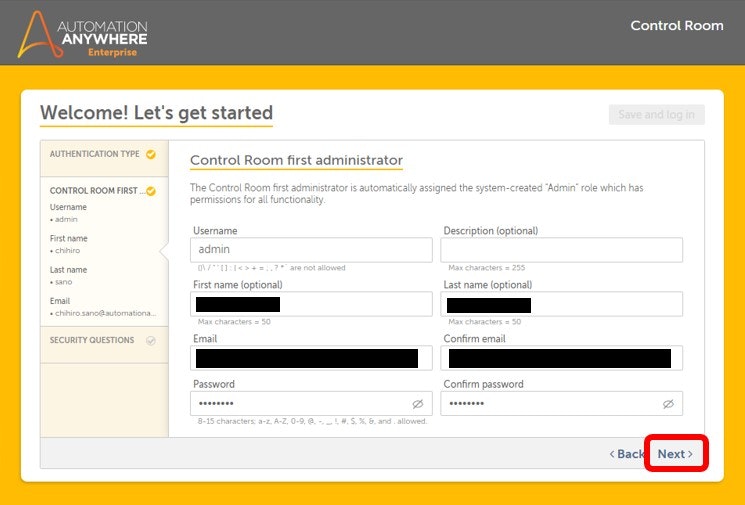This screenshot has width=745, height=505.
Task: Click the Save and log in button
Action: point(657,114)
